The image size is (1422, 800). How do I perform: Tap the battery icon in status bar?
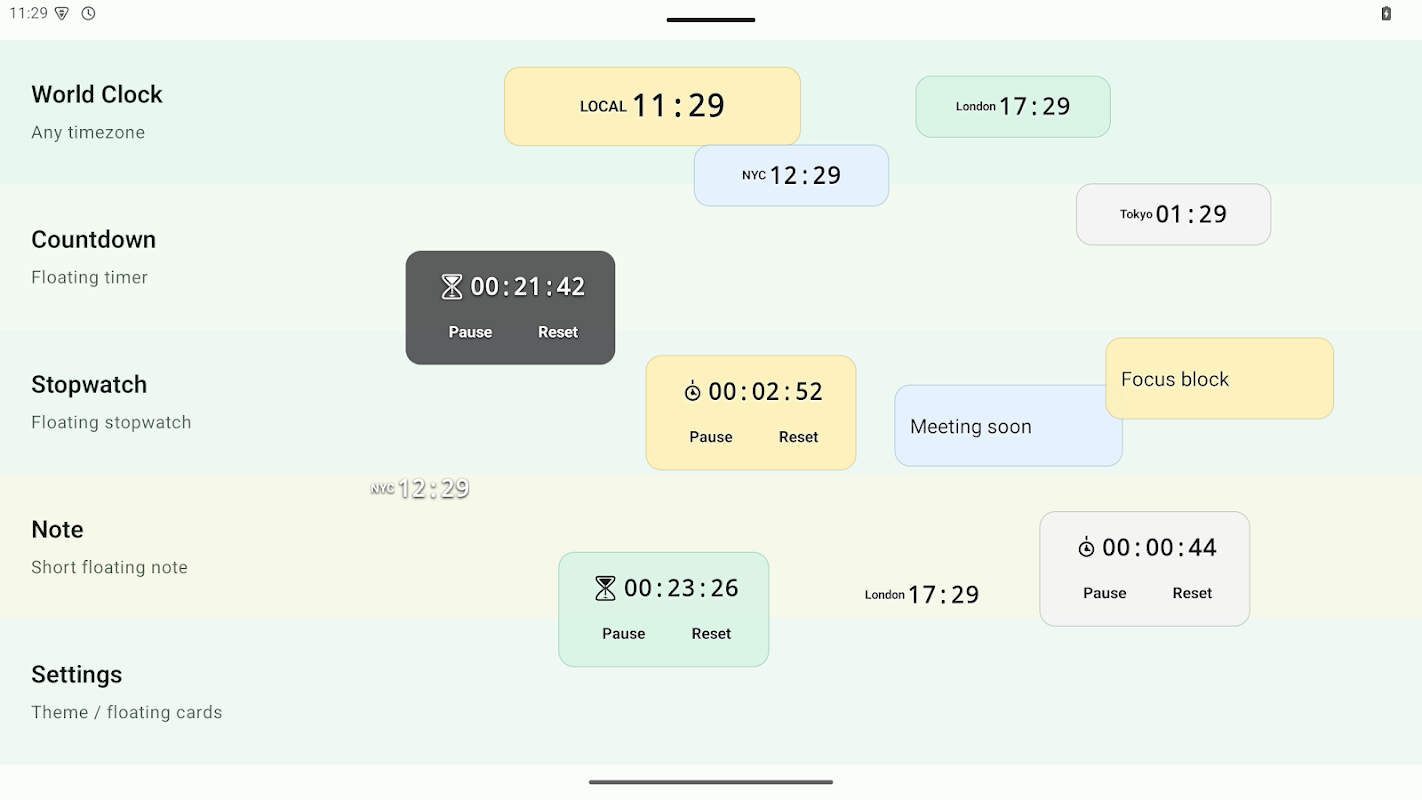(1386, 13)
